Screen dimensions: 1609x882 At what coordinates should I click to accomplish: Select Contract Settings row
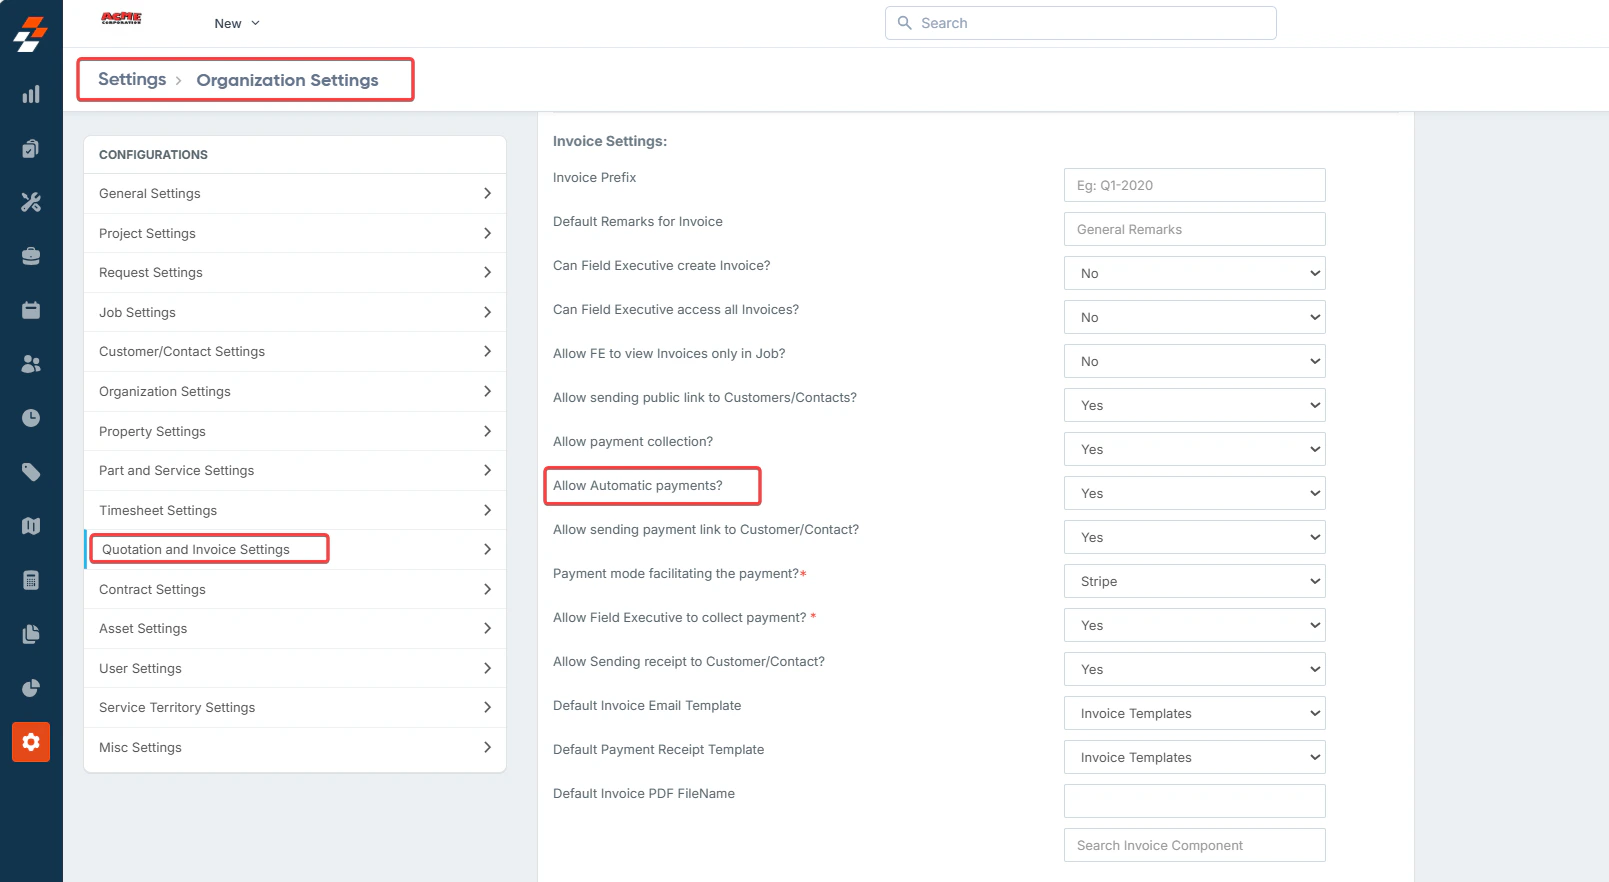tap(295, 589)
